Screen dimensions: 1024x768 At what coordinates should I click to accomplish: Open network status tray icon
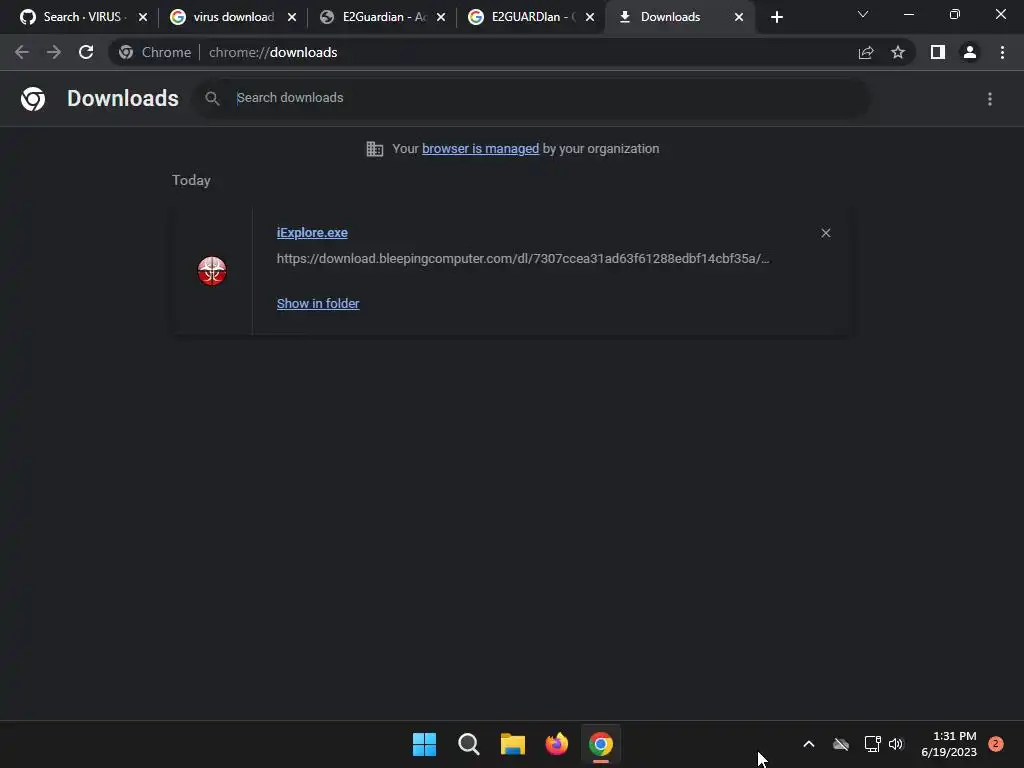[x=872, y=744]
